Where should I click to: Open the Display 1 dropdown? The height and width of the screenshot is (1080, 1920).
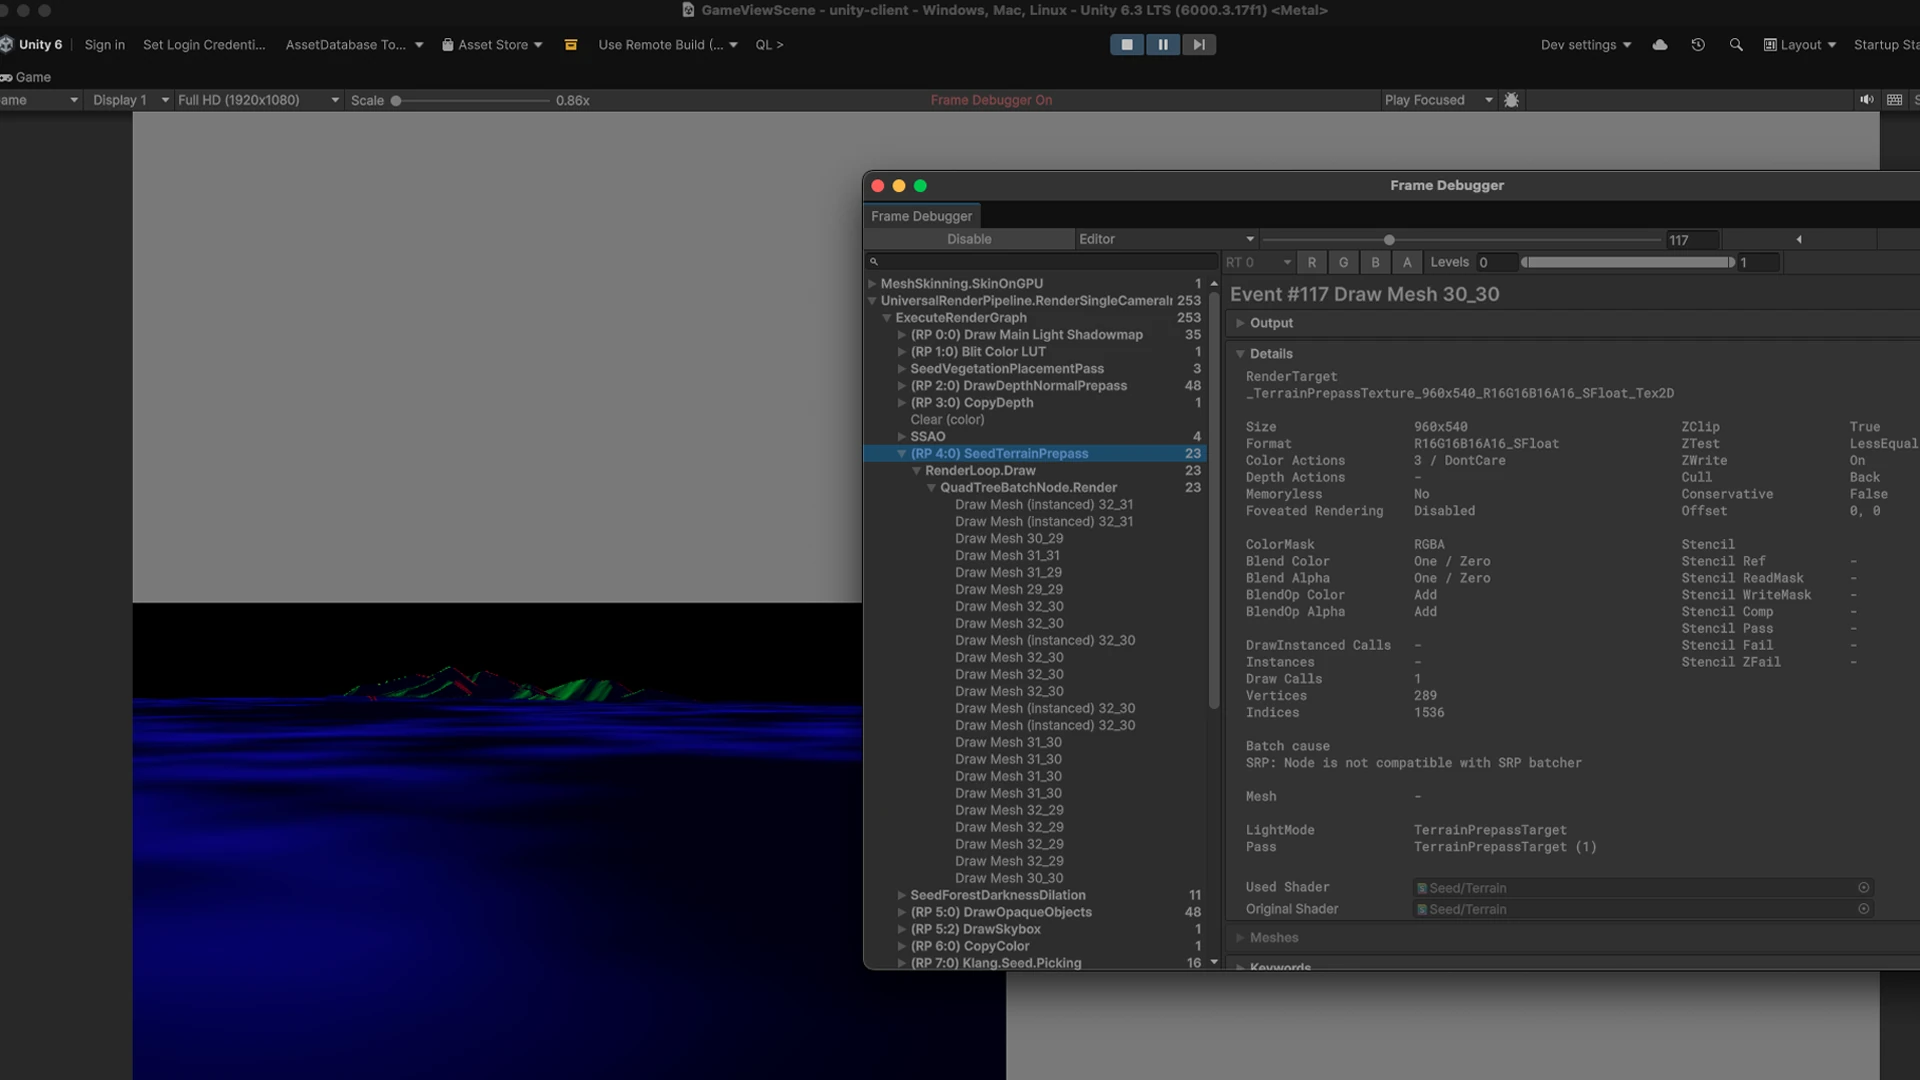(x=130, y=100)
